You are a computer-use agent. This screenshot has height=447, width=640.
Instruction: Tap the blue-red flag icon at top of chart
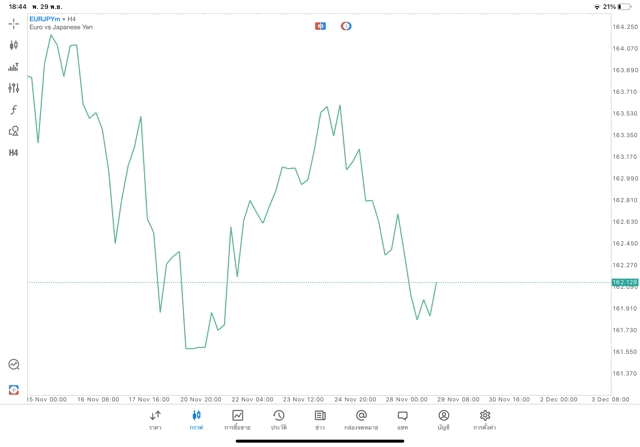click(320, 26)
